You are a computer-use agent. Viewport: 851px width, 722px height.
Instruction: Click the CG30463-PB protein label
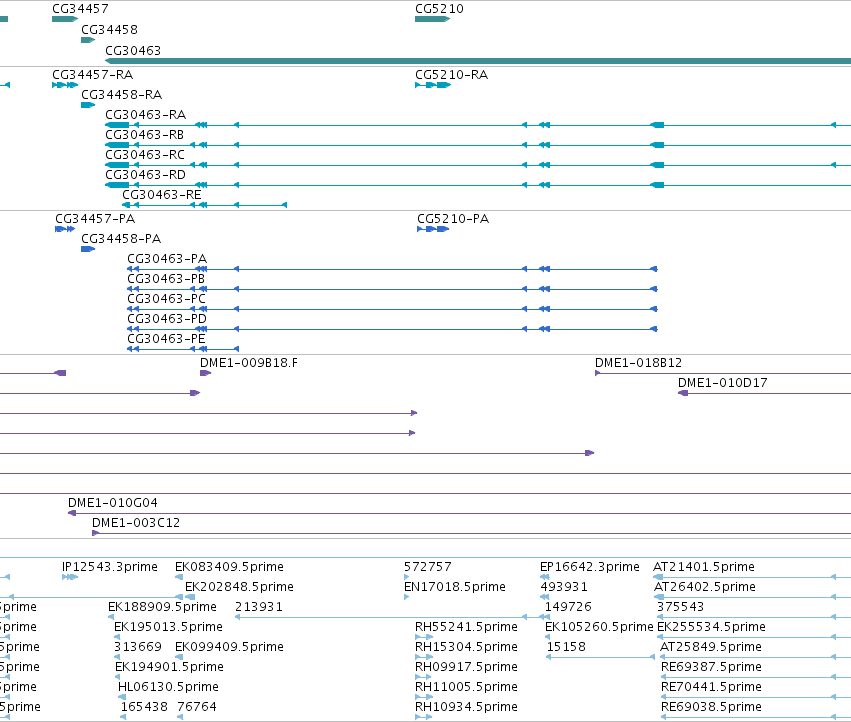click(166, 278)
